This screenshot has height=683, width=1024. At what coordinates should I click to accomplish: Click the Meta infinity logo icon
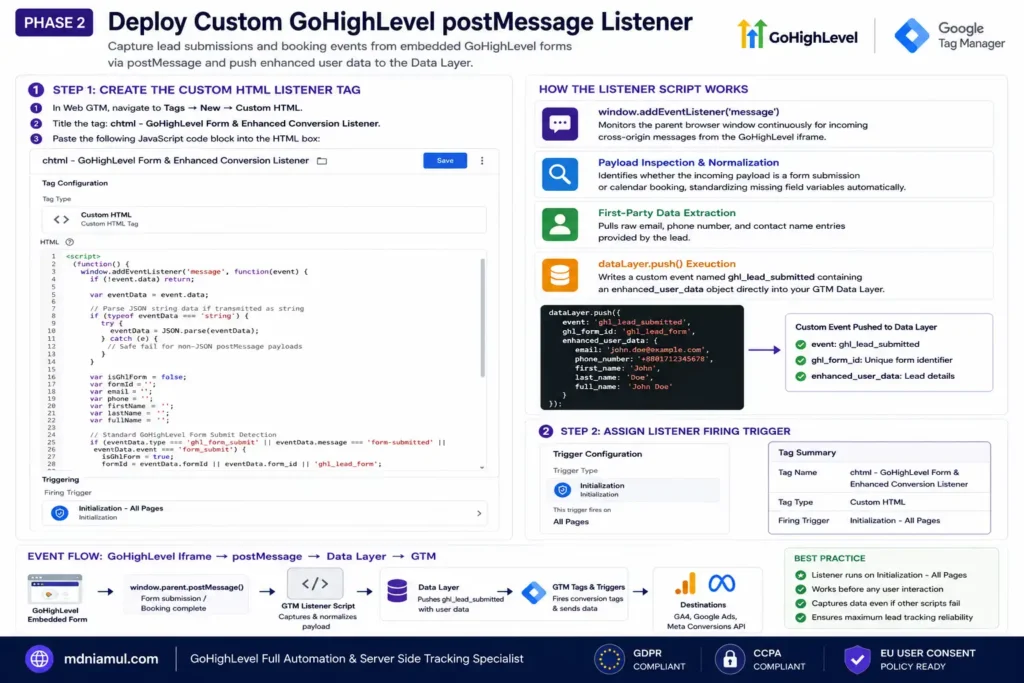coord(722,583)
